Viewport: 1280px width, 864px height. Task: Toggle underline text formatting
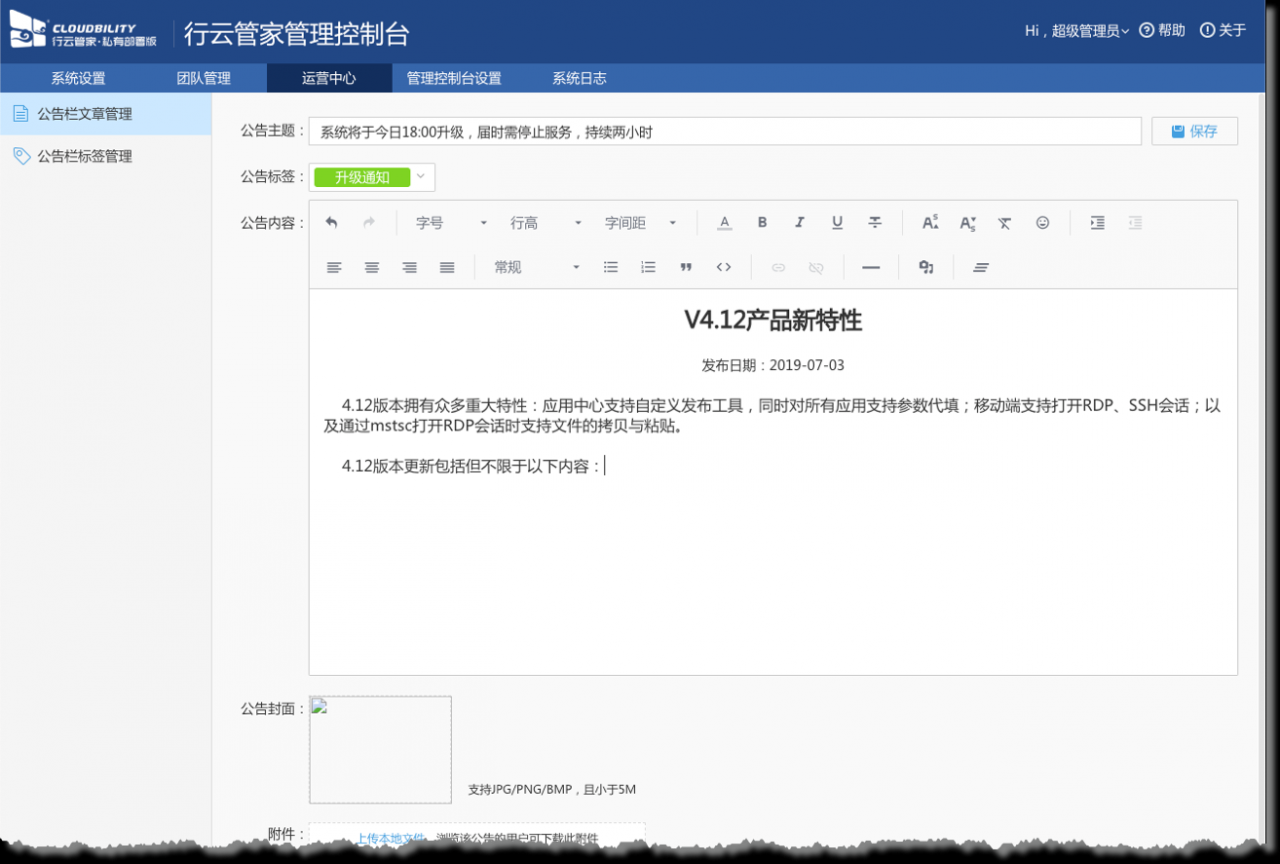coord(837,223)
